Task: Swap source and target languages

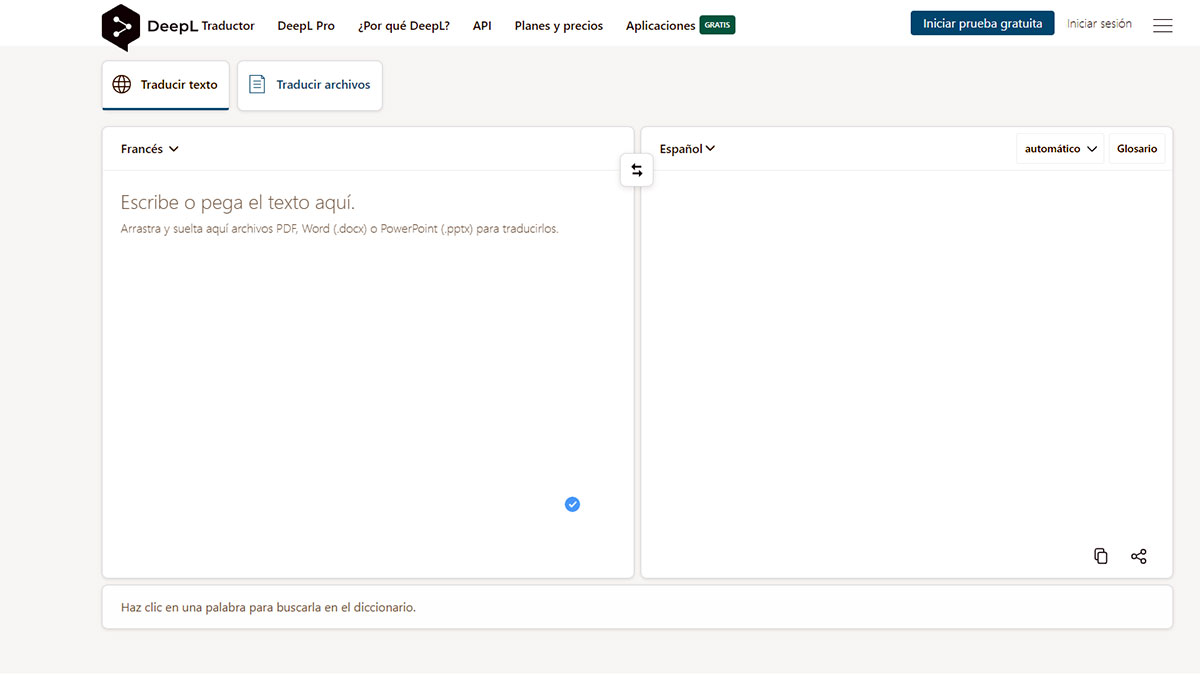Action: (637, 170)
